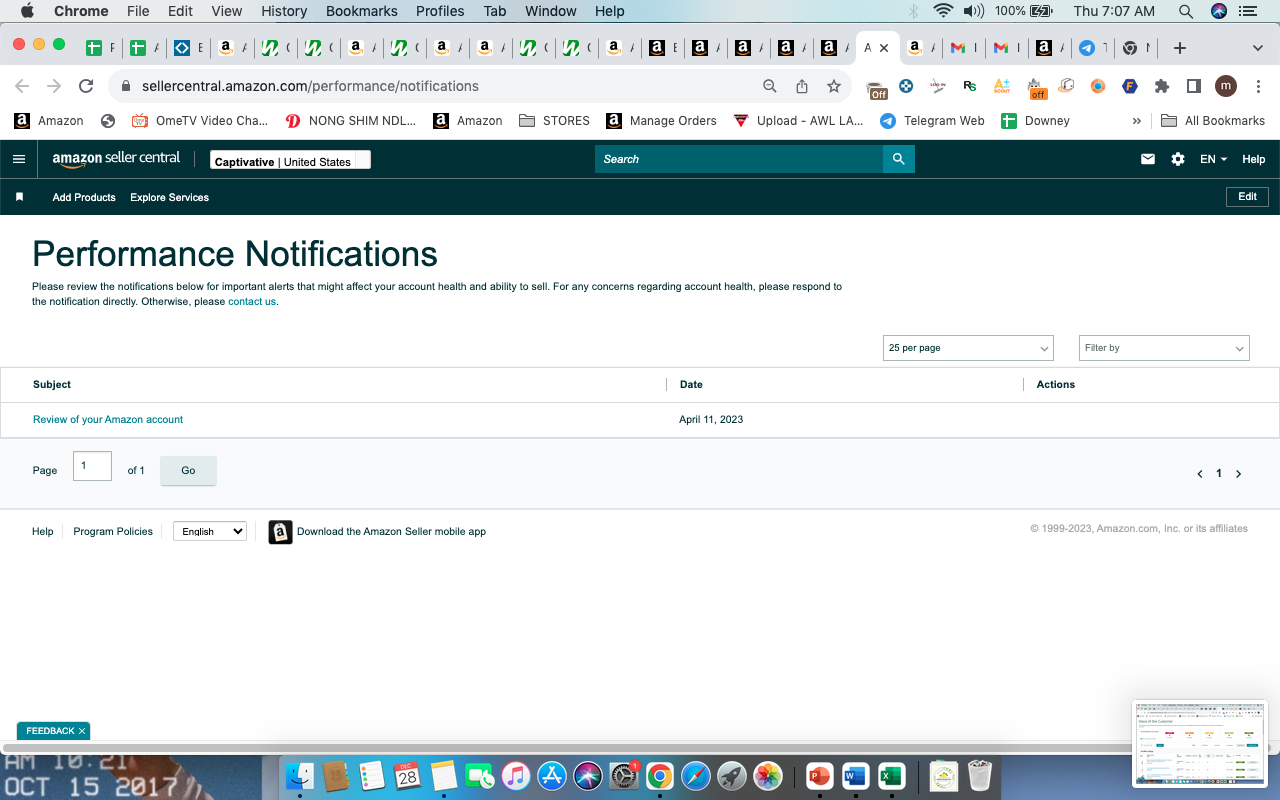Viewport: 1280px width, 800px height.
Task: Click the Edit button in the header
Action: pyautogui.click(x=1248, y=197)
